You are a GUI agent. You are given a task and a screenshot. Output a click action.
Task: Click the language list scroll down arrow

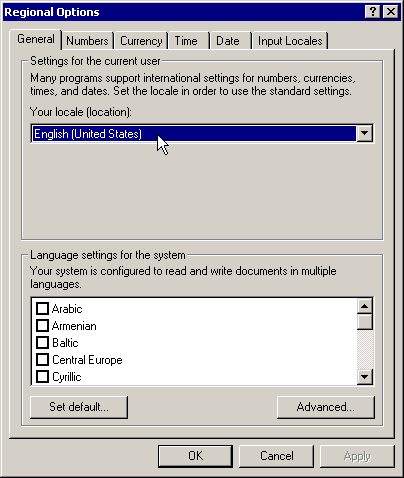coord(365,377)
